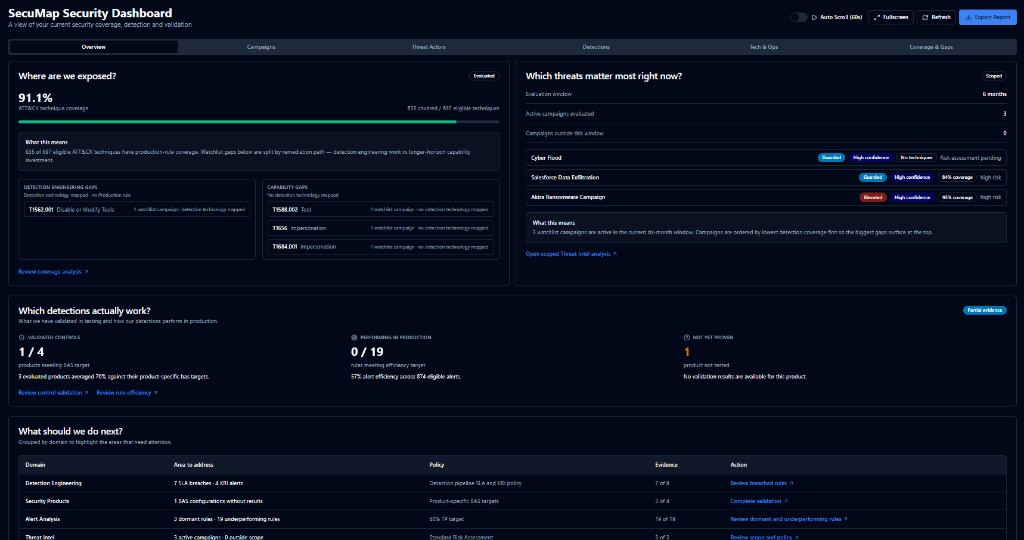Open Complete validation link
Screen dimensions: 1024x540
pos(759,501)
